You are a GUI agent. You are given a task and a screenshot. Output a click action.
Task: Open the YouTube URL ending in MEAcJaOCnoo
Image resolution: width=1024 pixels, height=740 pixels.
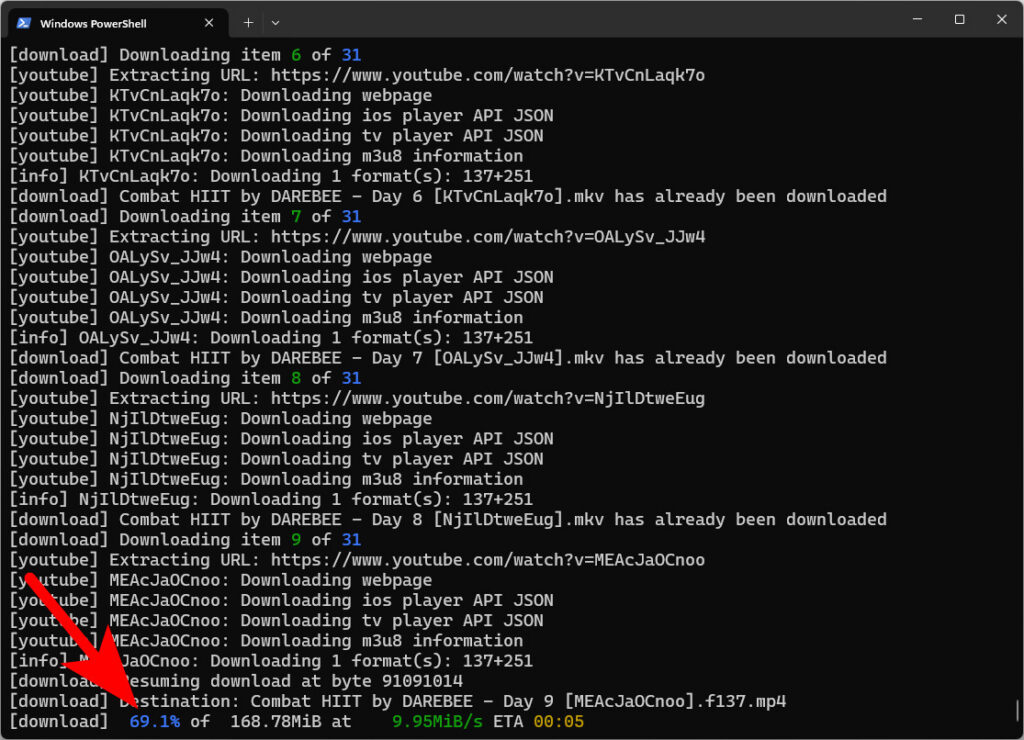[488, 560]
